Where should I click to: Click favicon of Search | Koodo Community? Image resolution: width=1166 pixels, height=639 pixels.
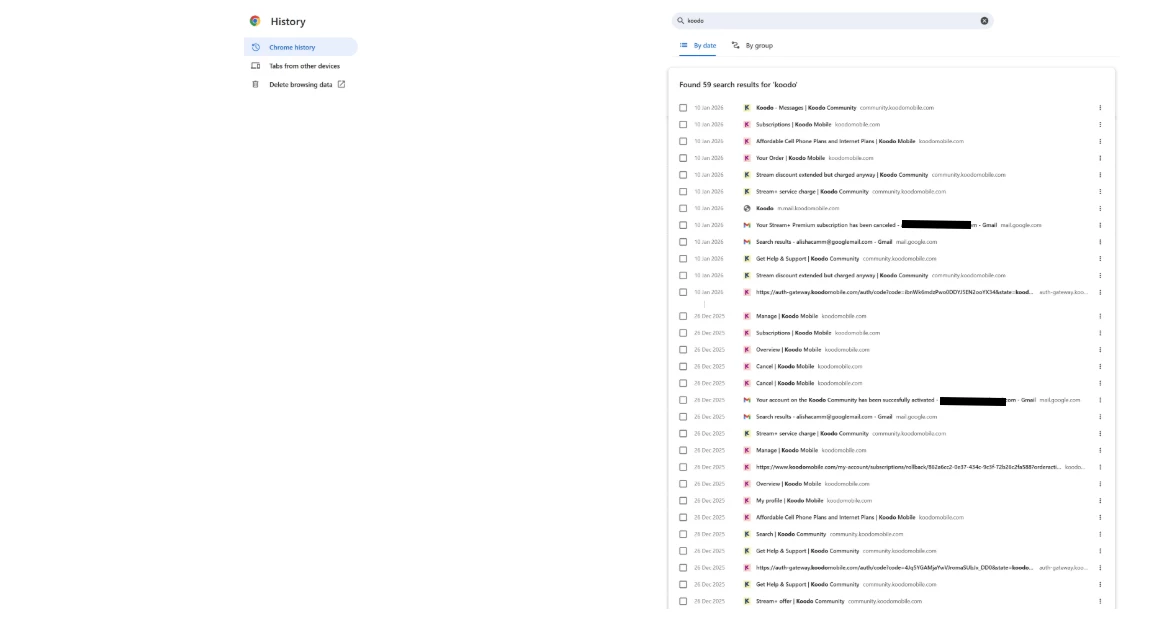click(x=747, y=534)
